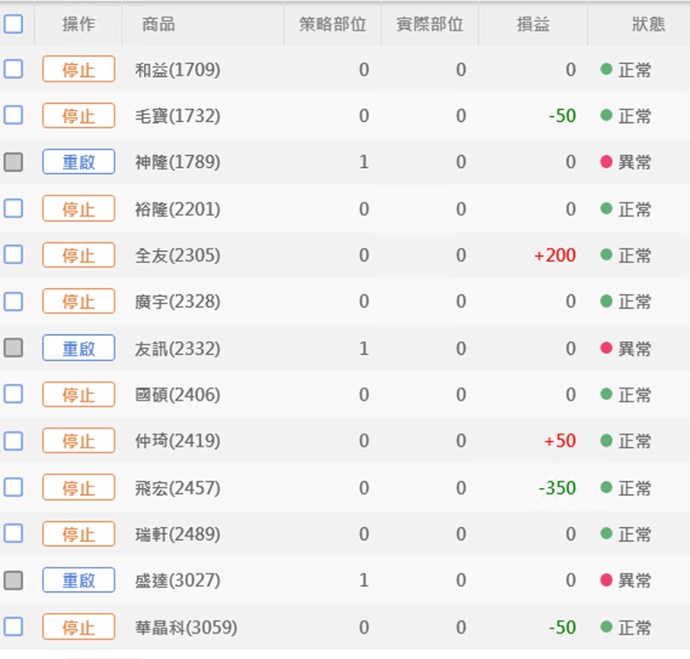Click the 策略部位 column header
Image resolution: width=690 pixels, height=659 pixels.
click(332, 24)
